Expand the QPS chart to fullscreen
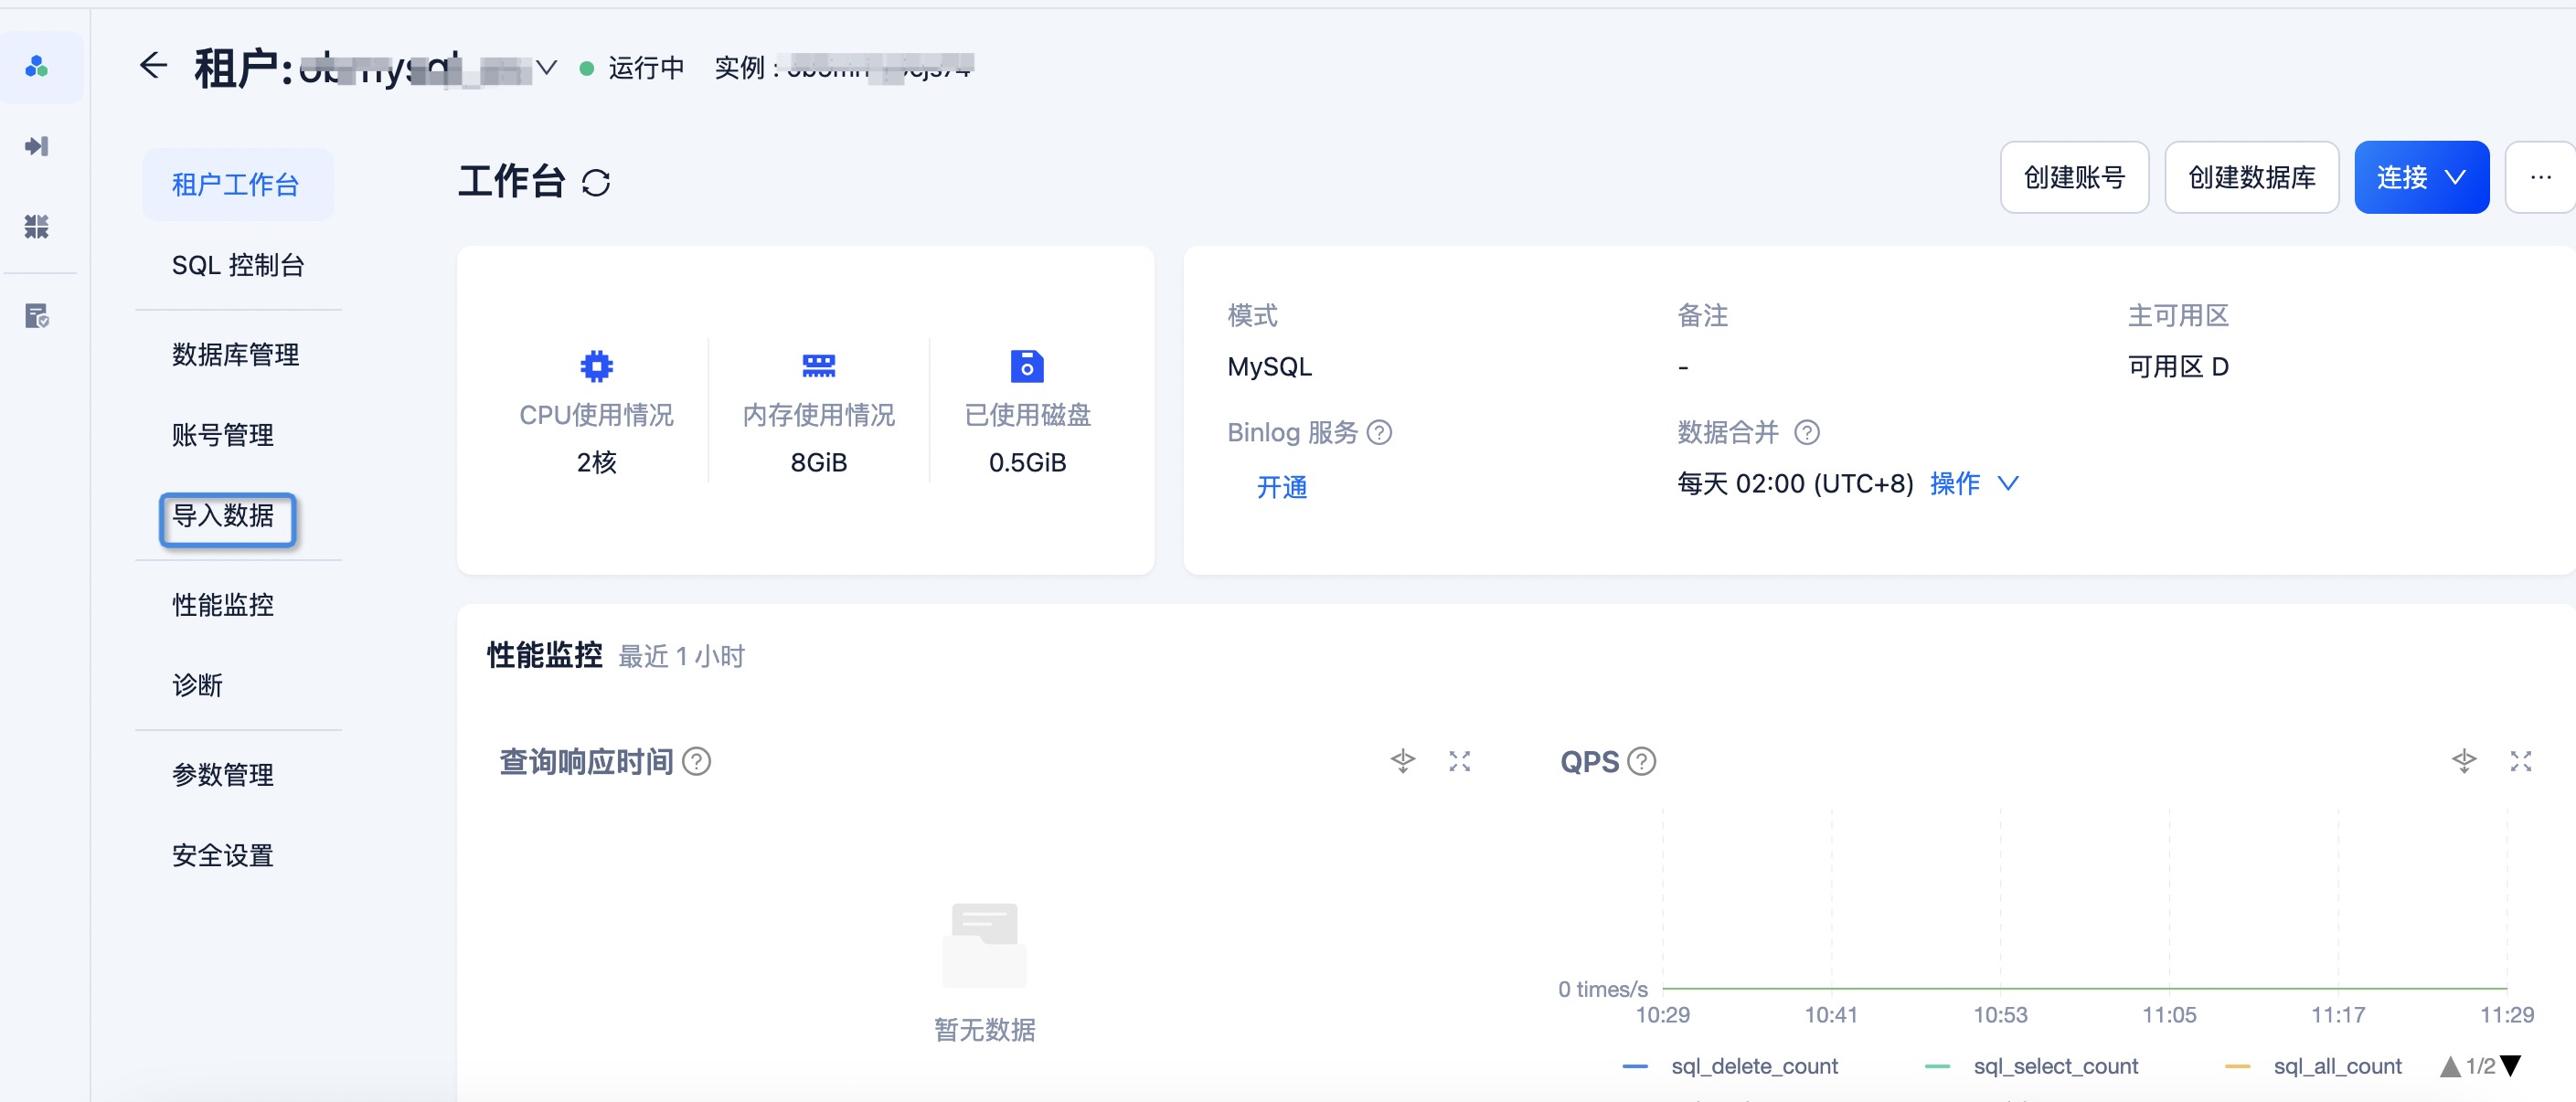Screen dimensions: 2576x1102 (x=2521, y=761)
